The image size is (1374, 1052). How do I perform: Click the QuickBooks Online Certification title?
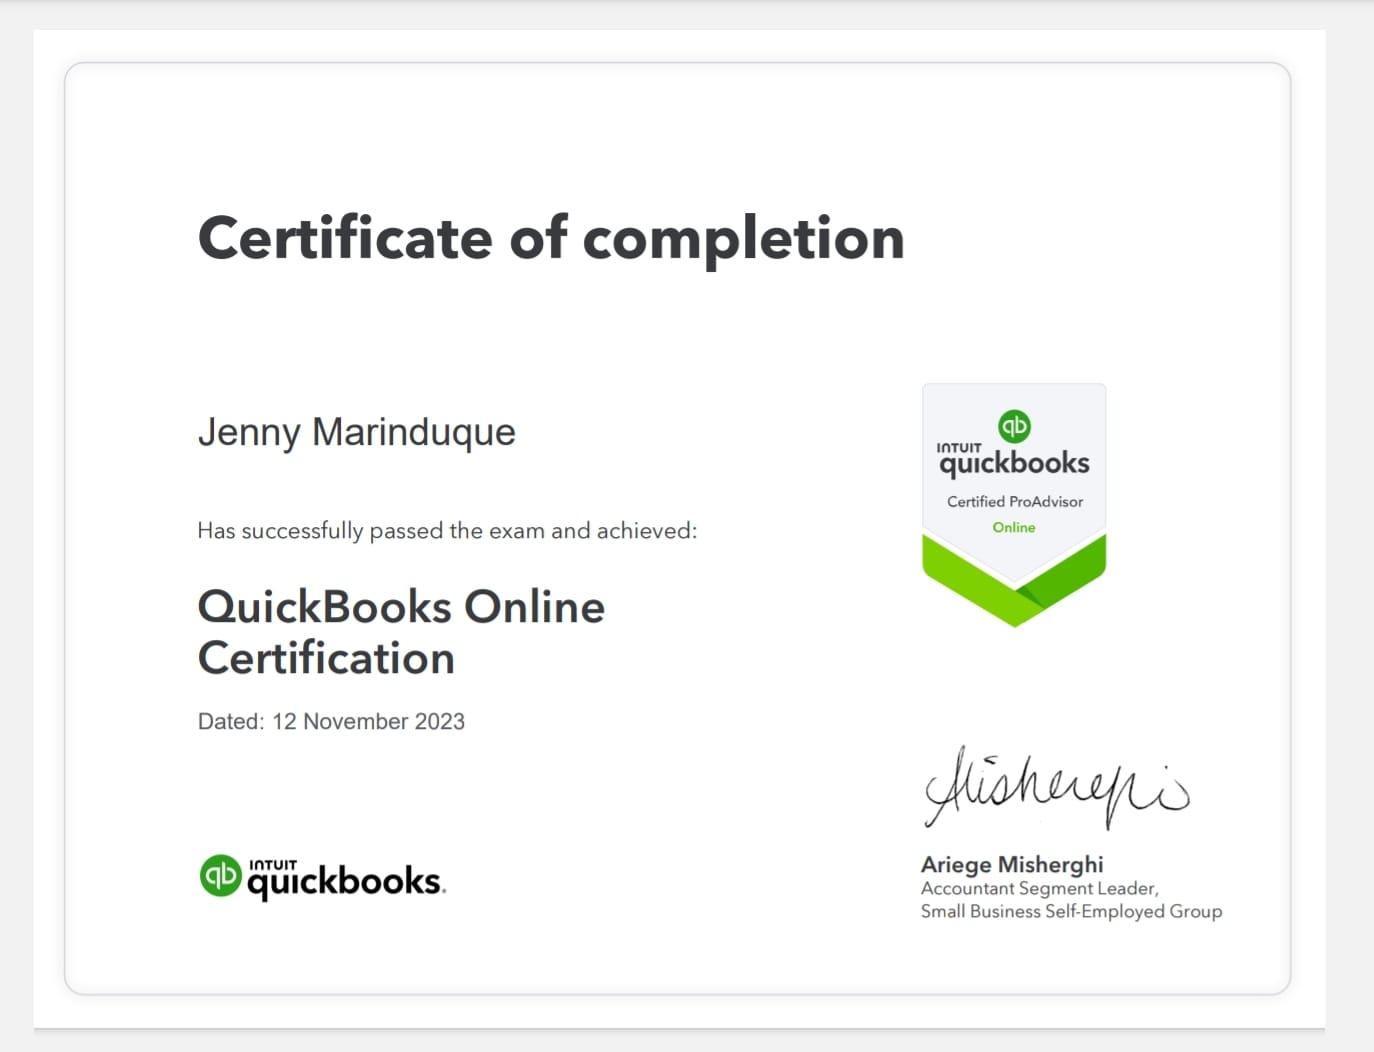coord(401,632)
